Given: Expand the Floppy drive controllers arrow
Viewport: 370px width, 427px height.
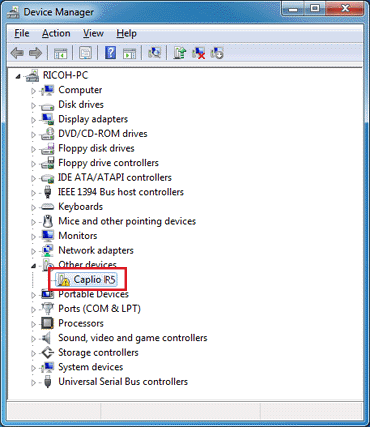Looking at the screenshot, I should [x=33, y=164].
